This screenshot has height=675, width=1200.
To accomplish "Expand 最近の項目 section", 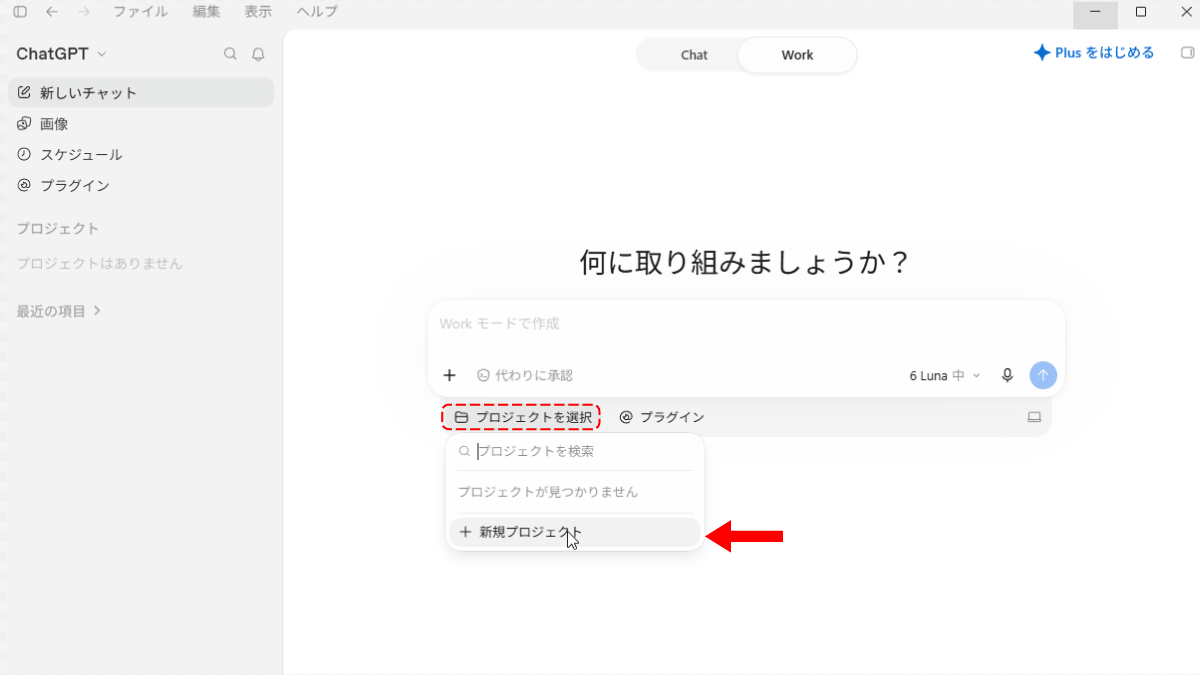I will [58, 311].
